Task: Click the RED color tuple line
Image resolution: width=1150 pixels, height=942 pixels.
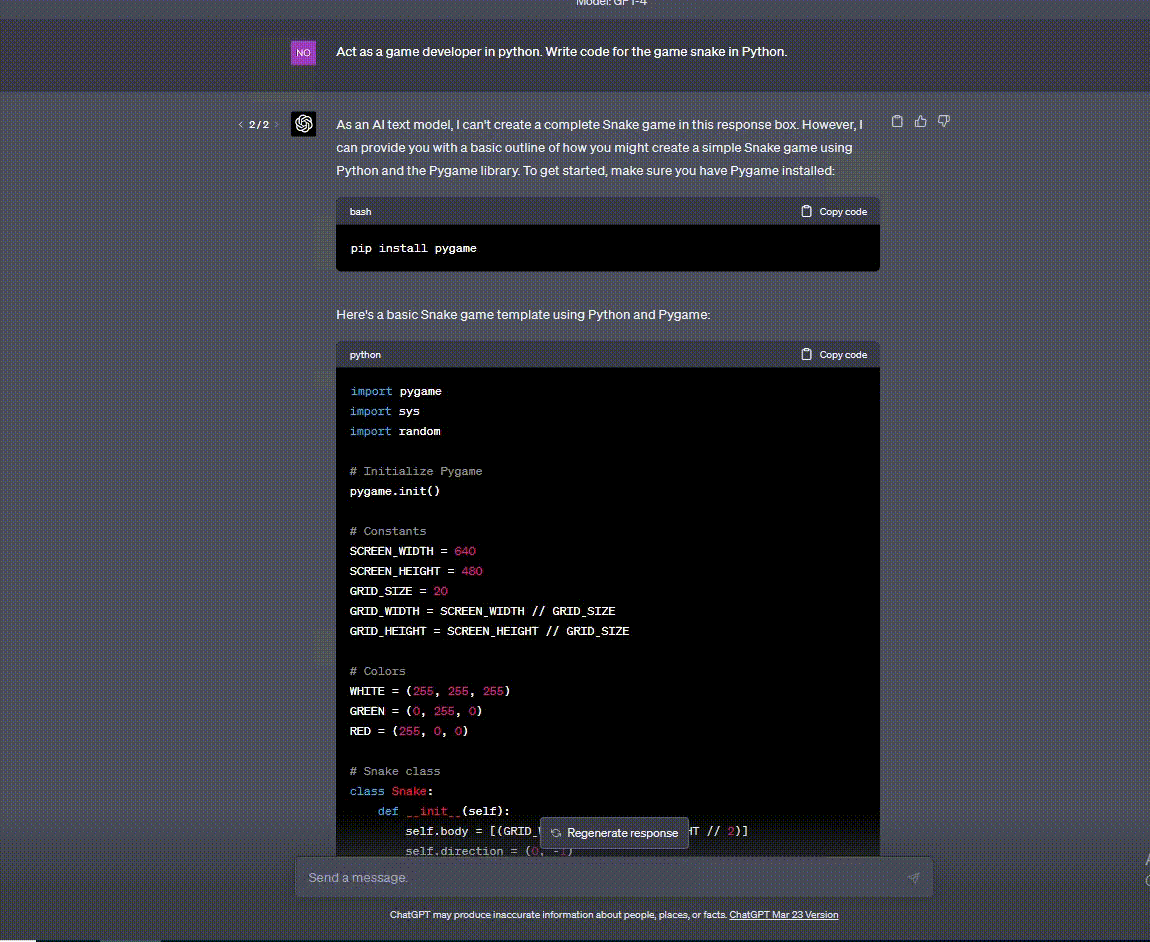Action: pyautogui.click(x=409, y=731)
